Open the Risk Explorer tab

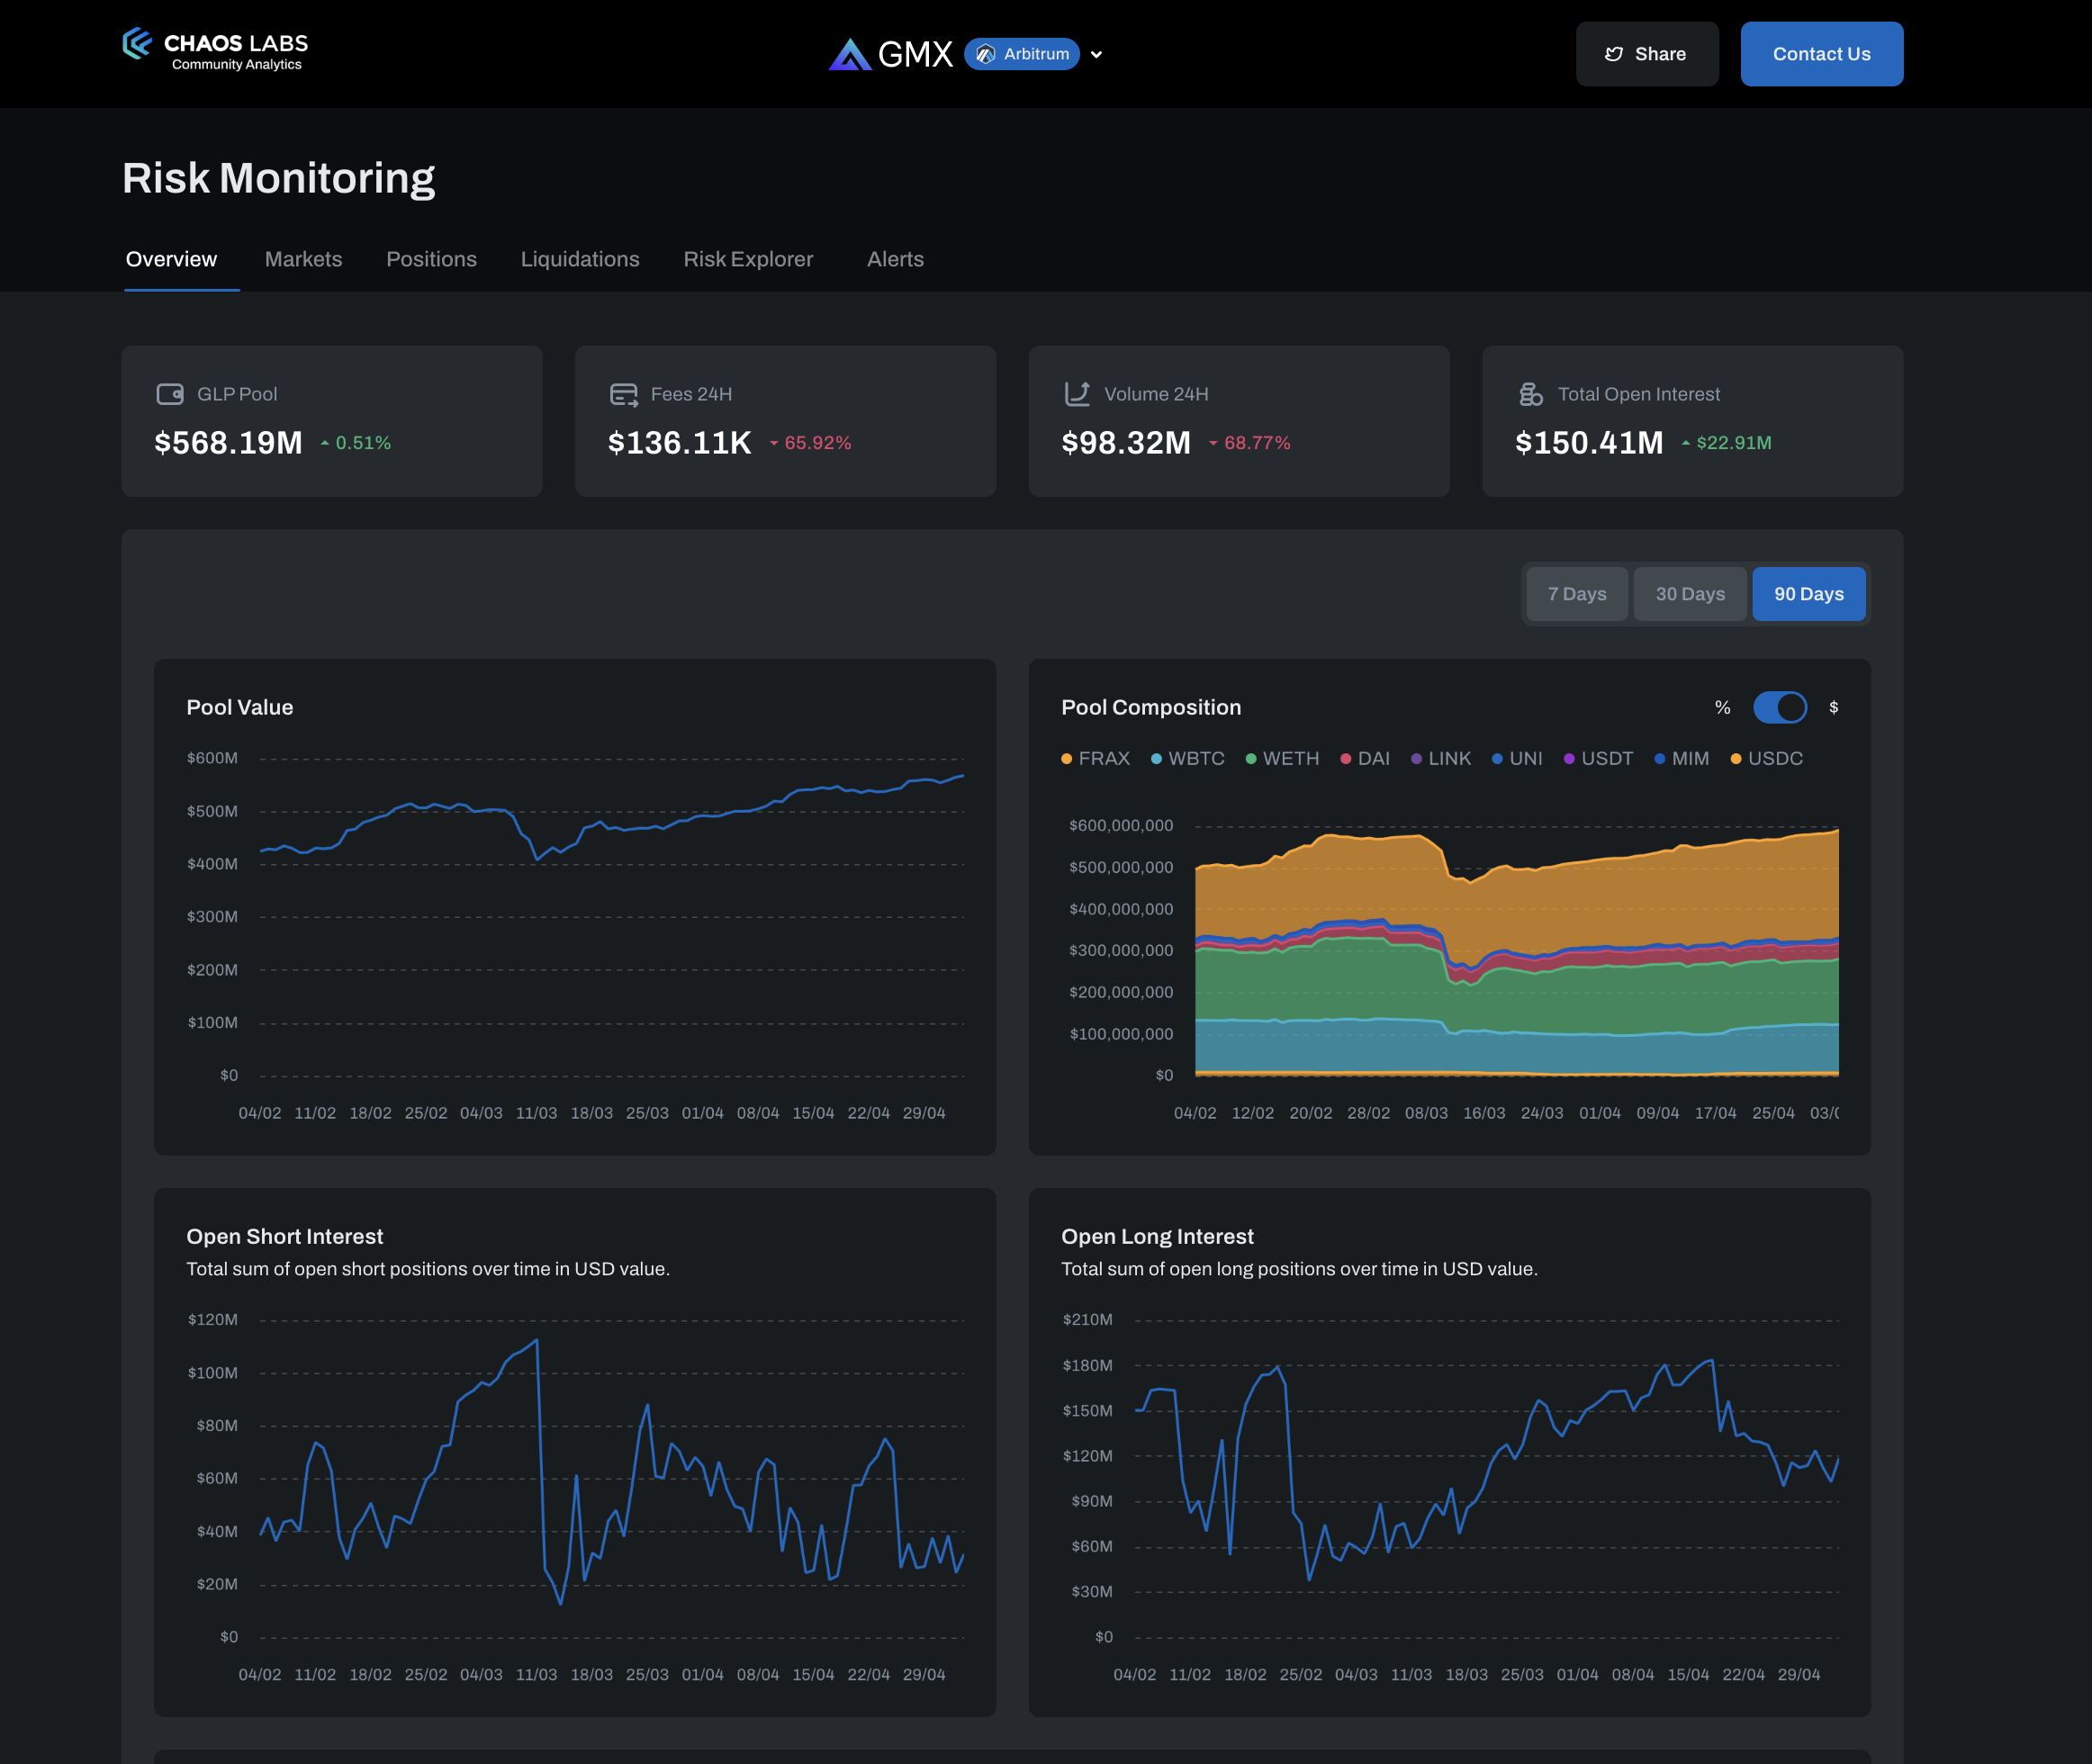point(747,259)
